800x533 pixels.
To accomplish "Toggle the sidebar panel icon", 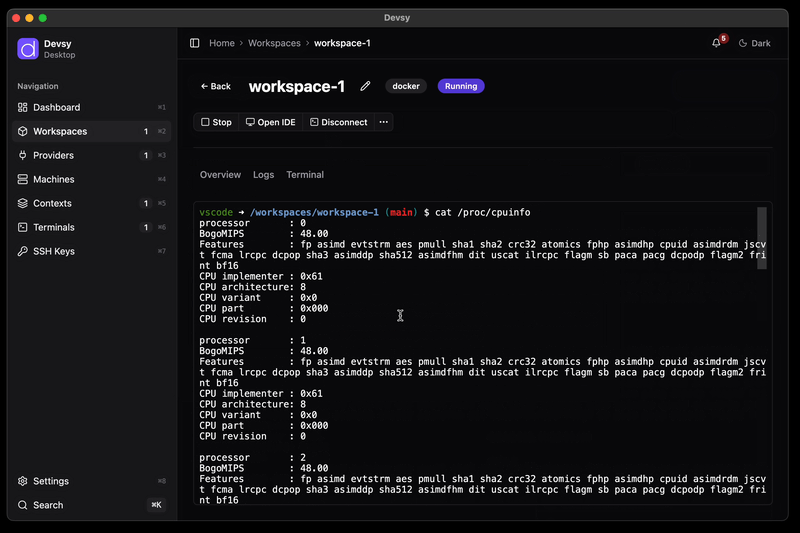I will click(194, 43).
